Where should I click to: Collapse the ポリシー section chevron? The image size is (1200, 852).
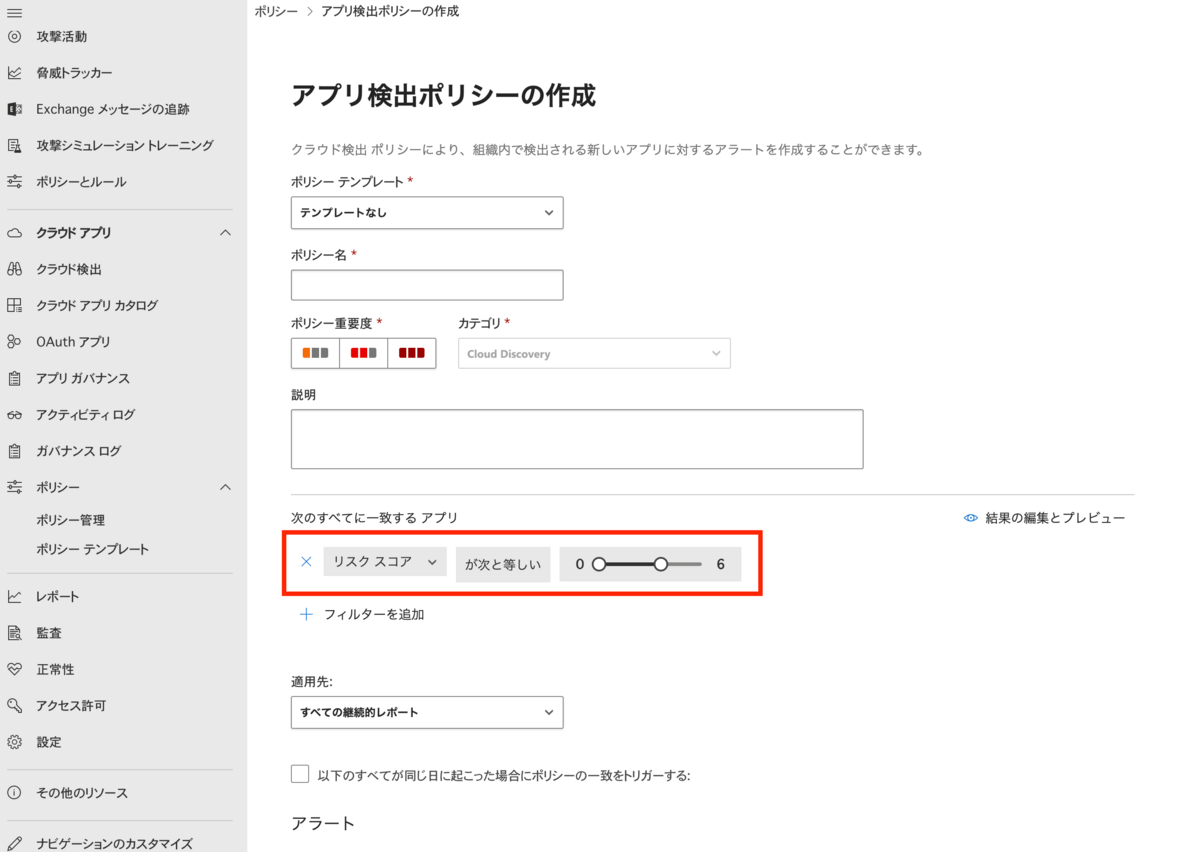pyautogui.click(x=225, y=487)
